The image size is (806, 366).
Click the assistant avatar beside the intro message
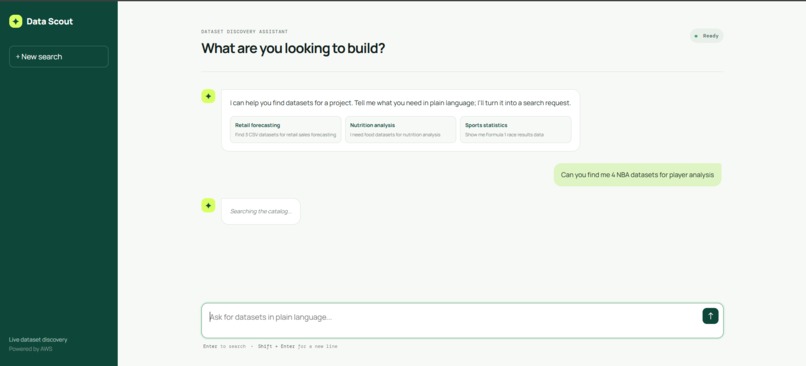pyautogui.click(x=208, y=96)
